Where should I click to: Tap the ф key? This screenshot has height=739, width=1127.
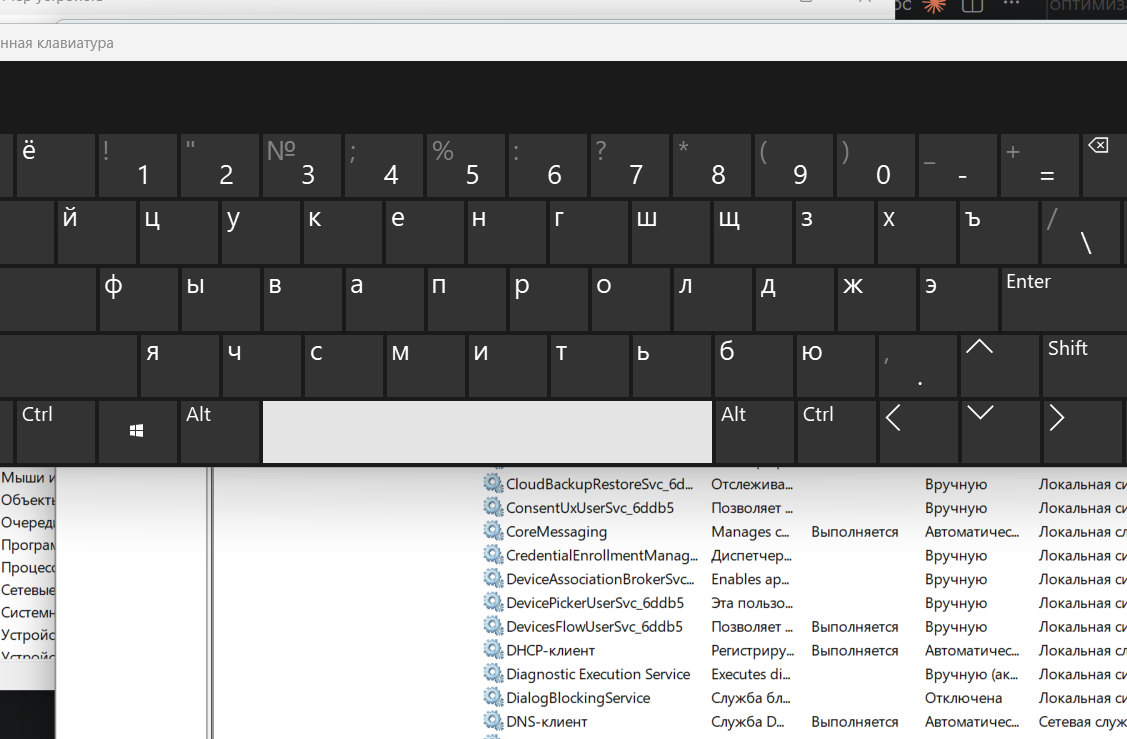[x=137, y=299]
